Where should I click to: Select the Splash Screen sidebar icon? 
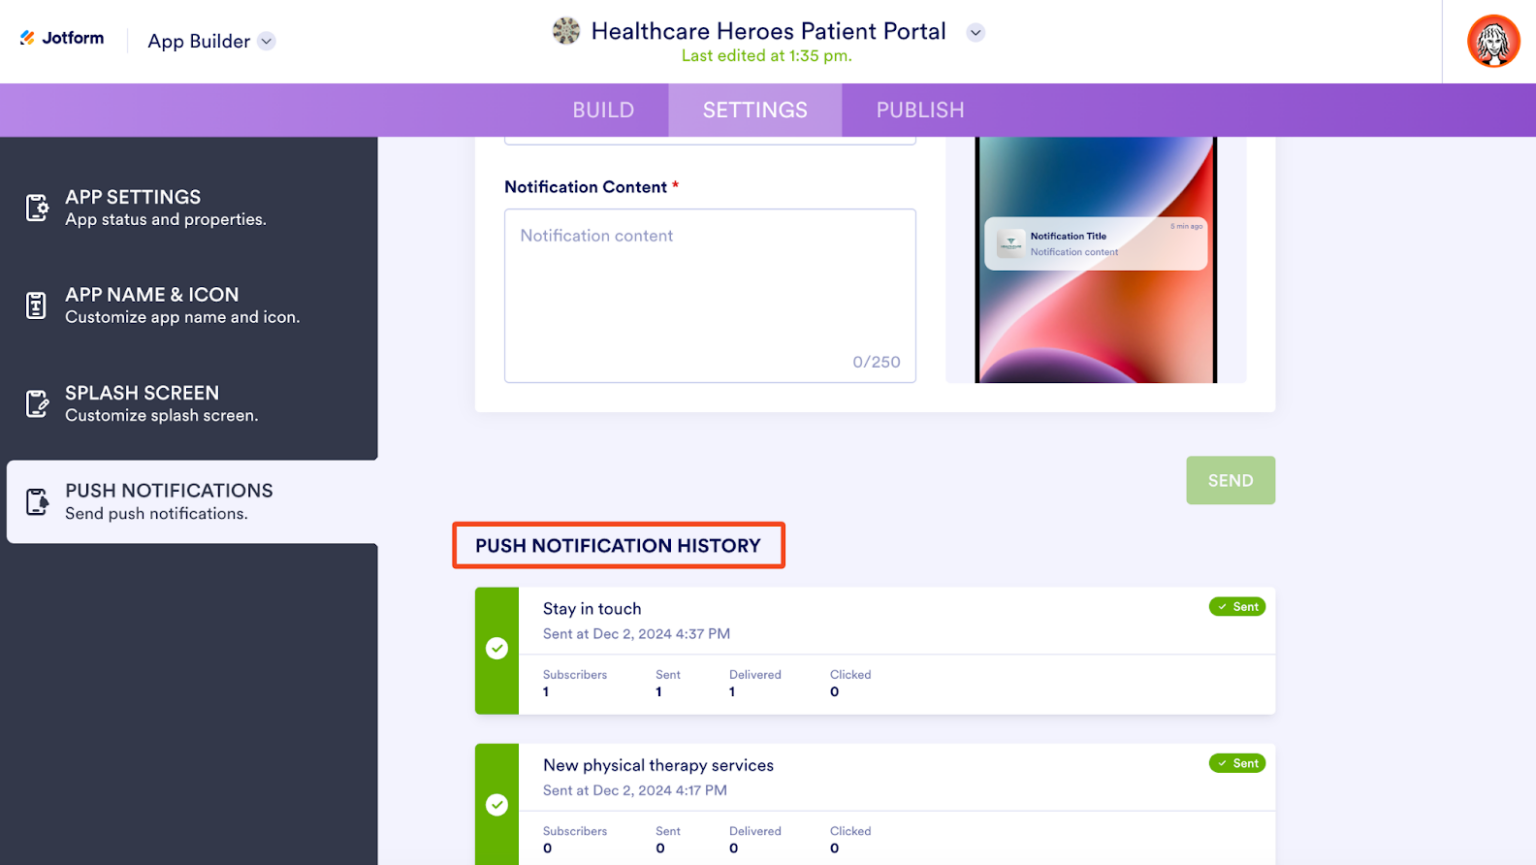coord(37,403)
